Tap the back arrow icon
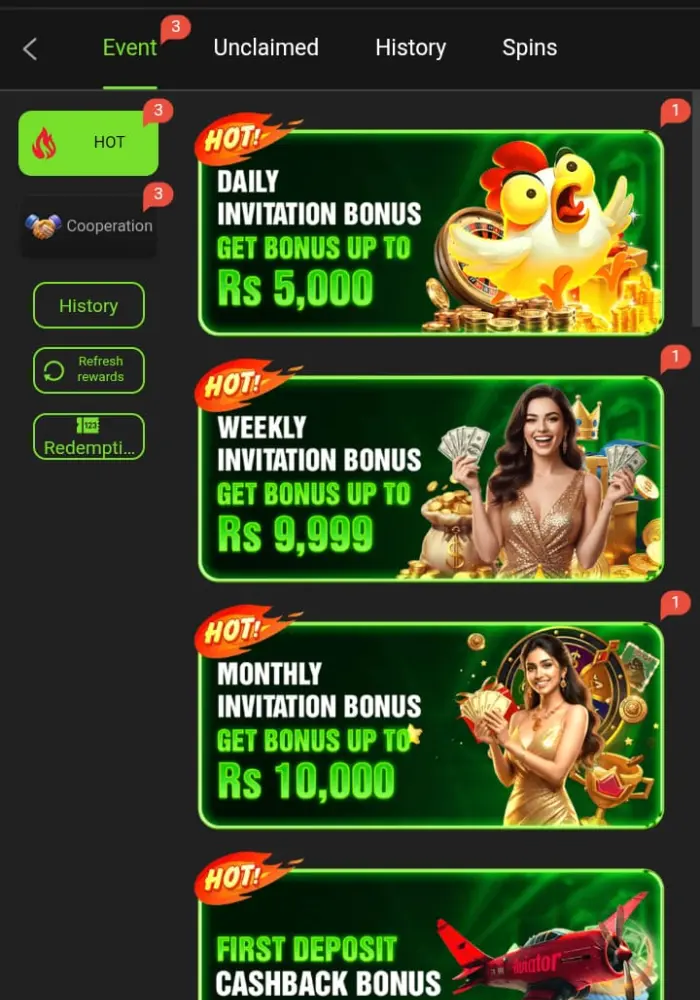Viewport: 700px width, 1000px height. click(x=30, y=48)
